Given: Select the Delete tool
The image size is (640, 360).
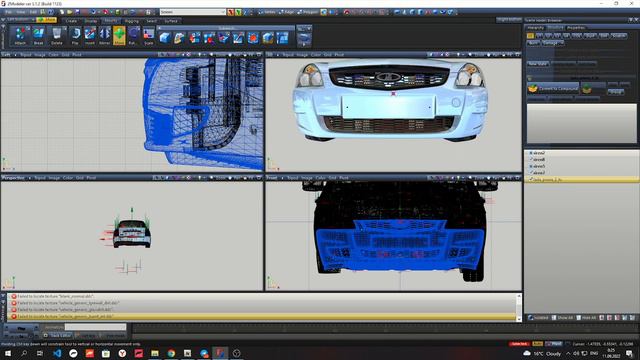Looking at the screenshot, I should [57, 36].
